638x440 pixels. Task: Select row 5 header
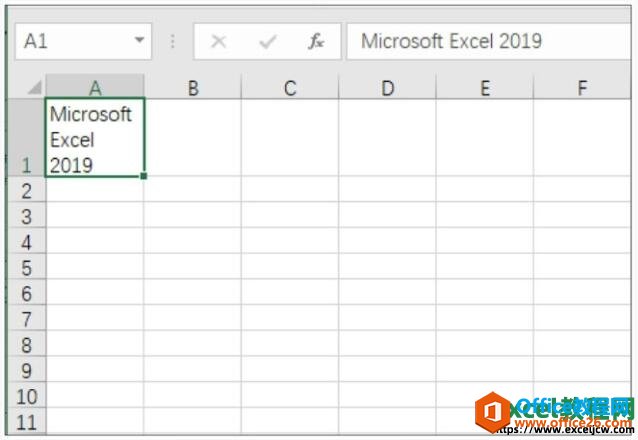click(26, 266)
